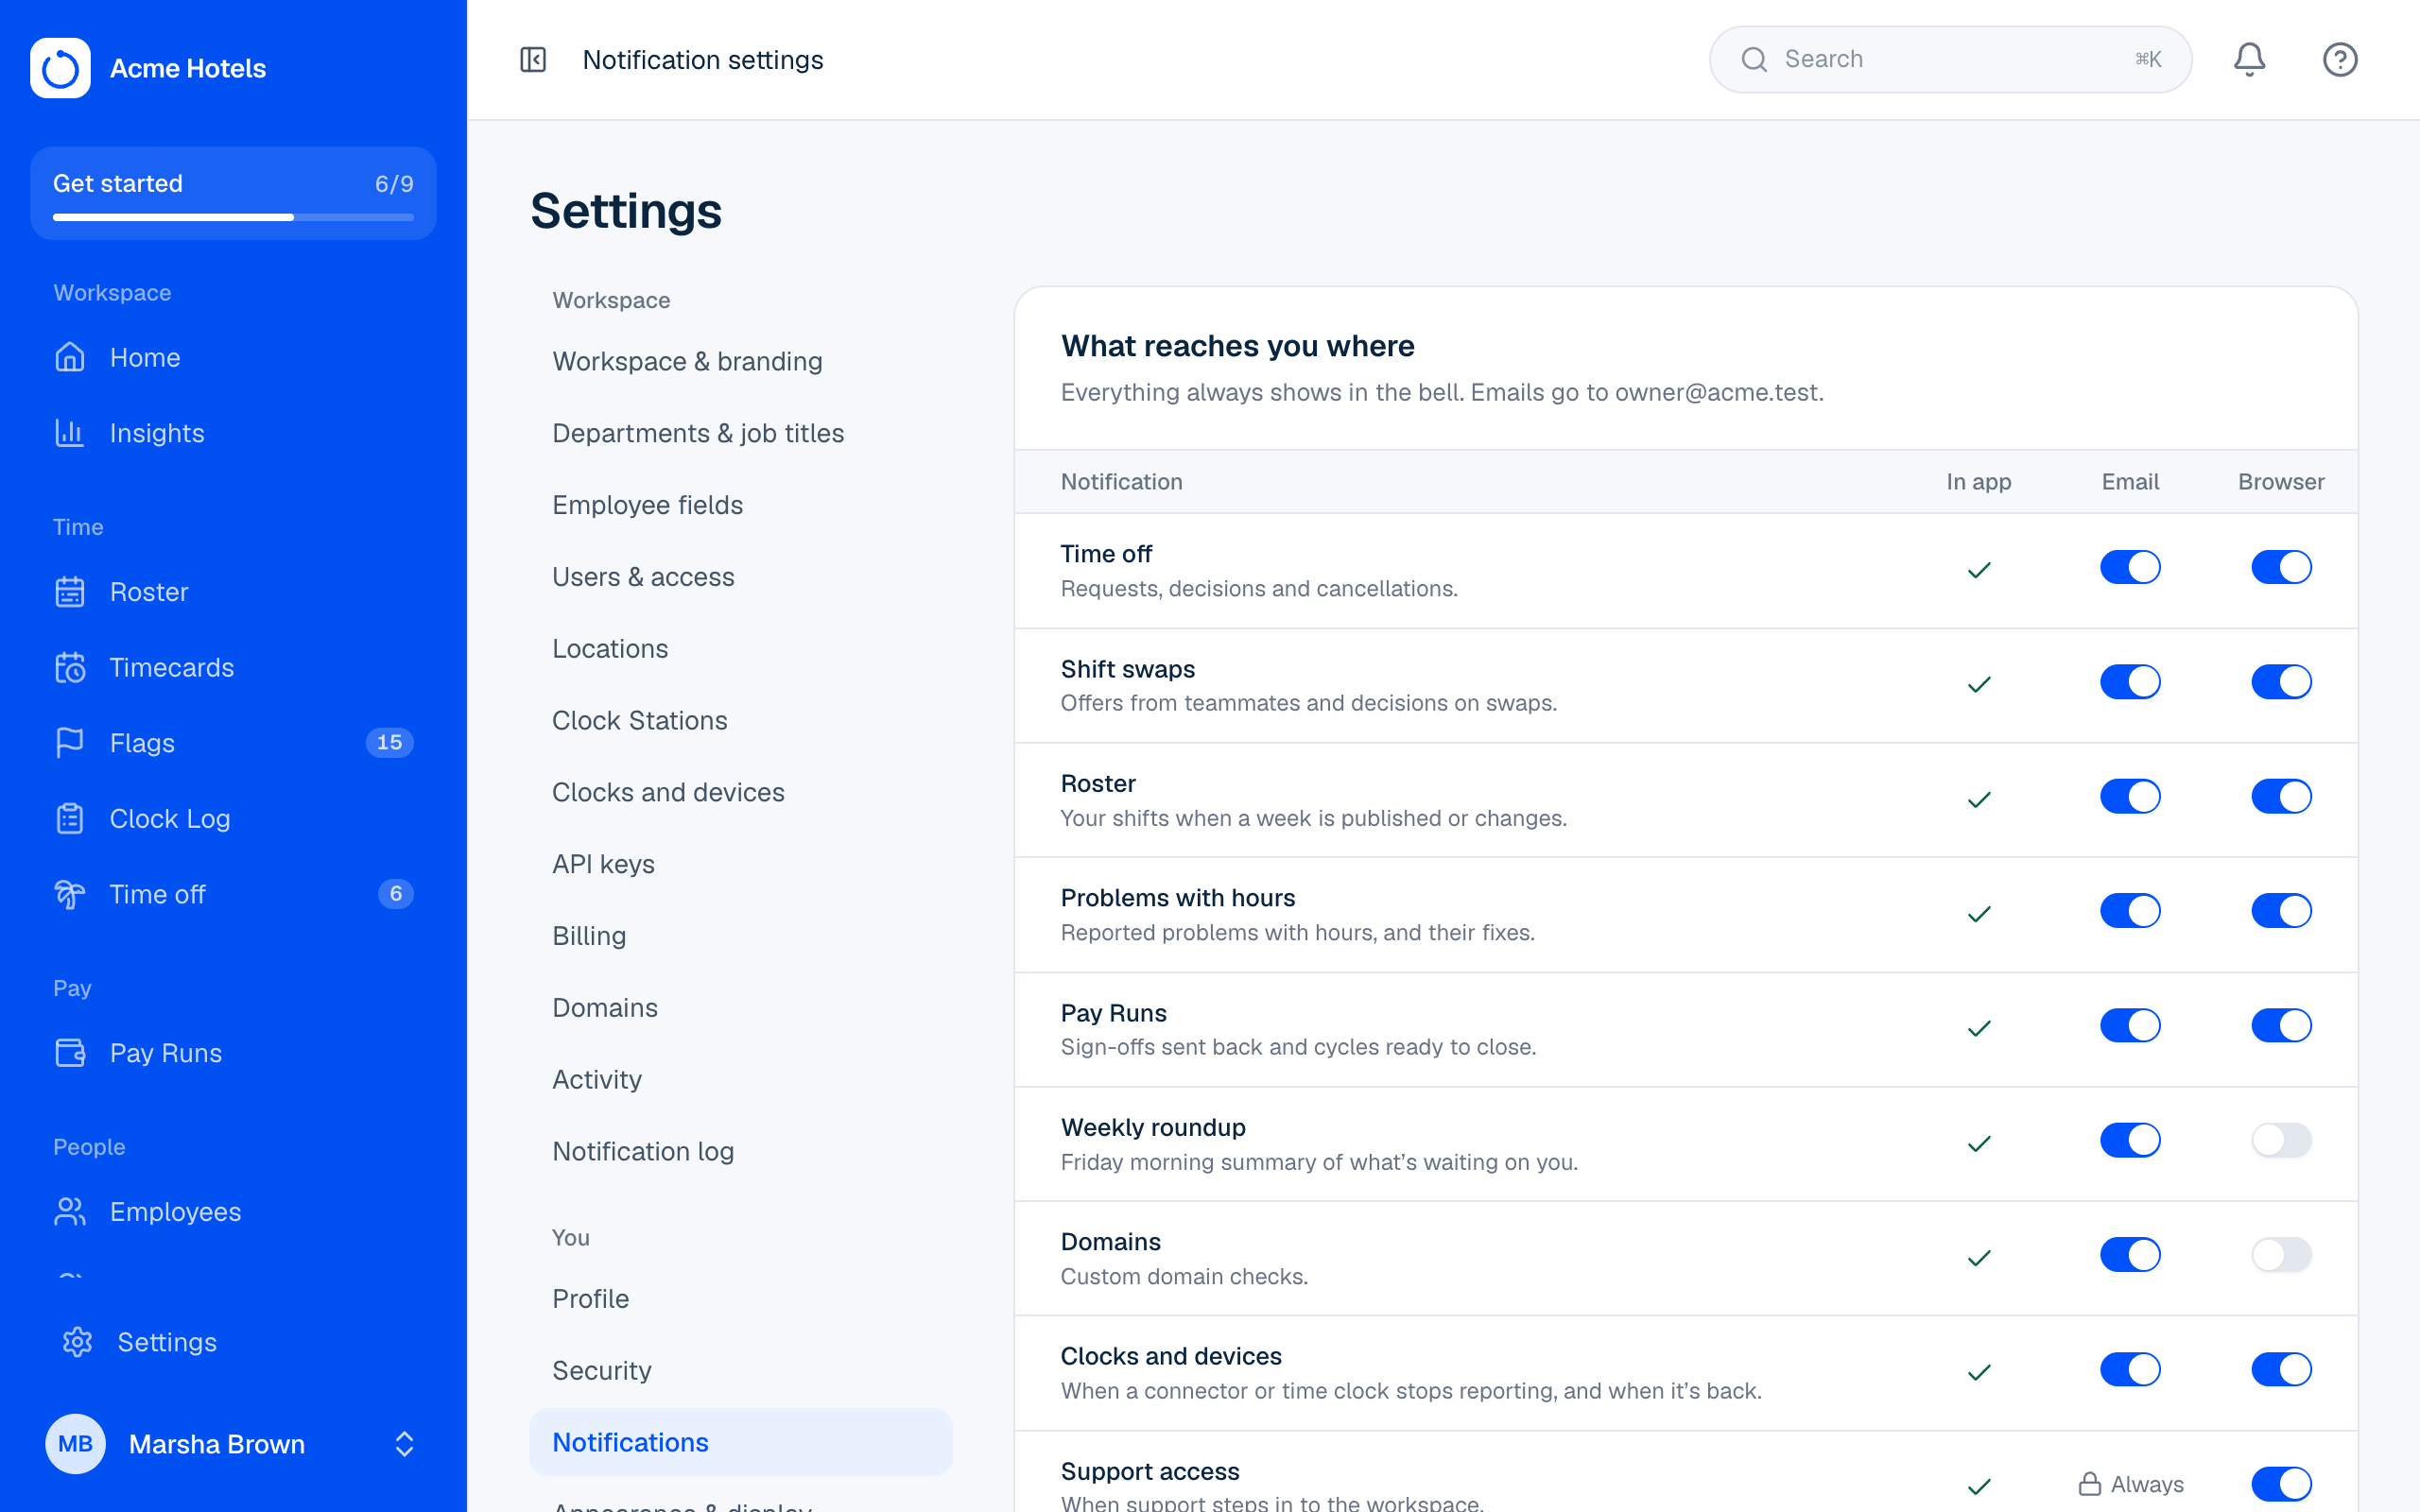The image size is (2420, 1512).
Task: Toggle Email for Roster notifications
Action: tap(2130, 796)
